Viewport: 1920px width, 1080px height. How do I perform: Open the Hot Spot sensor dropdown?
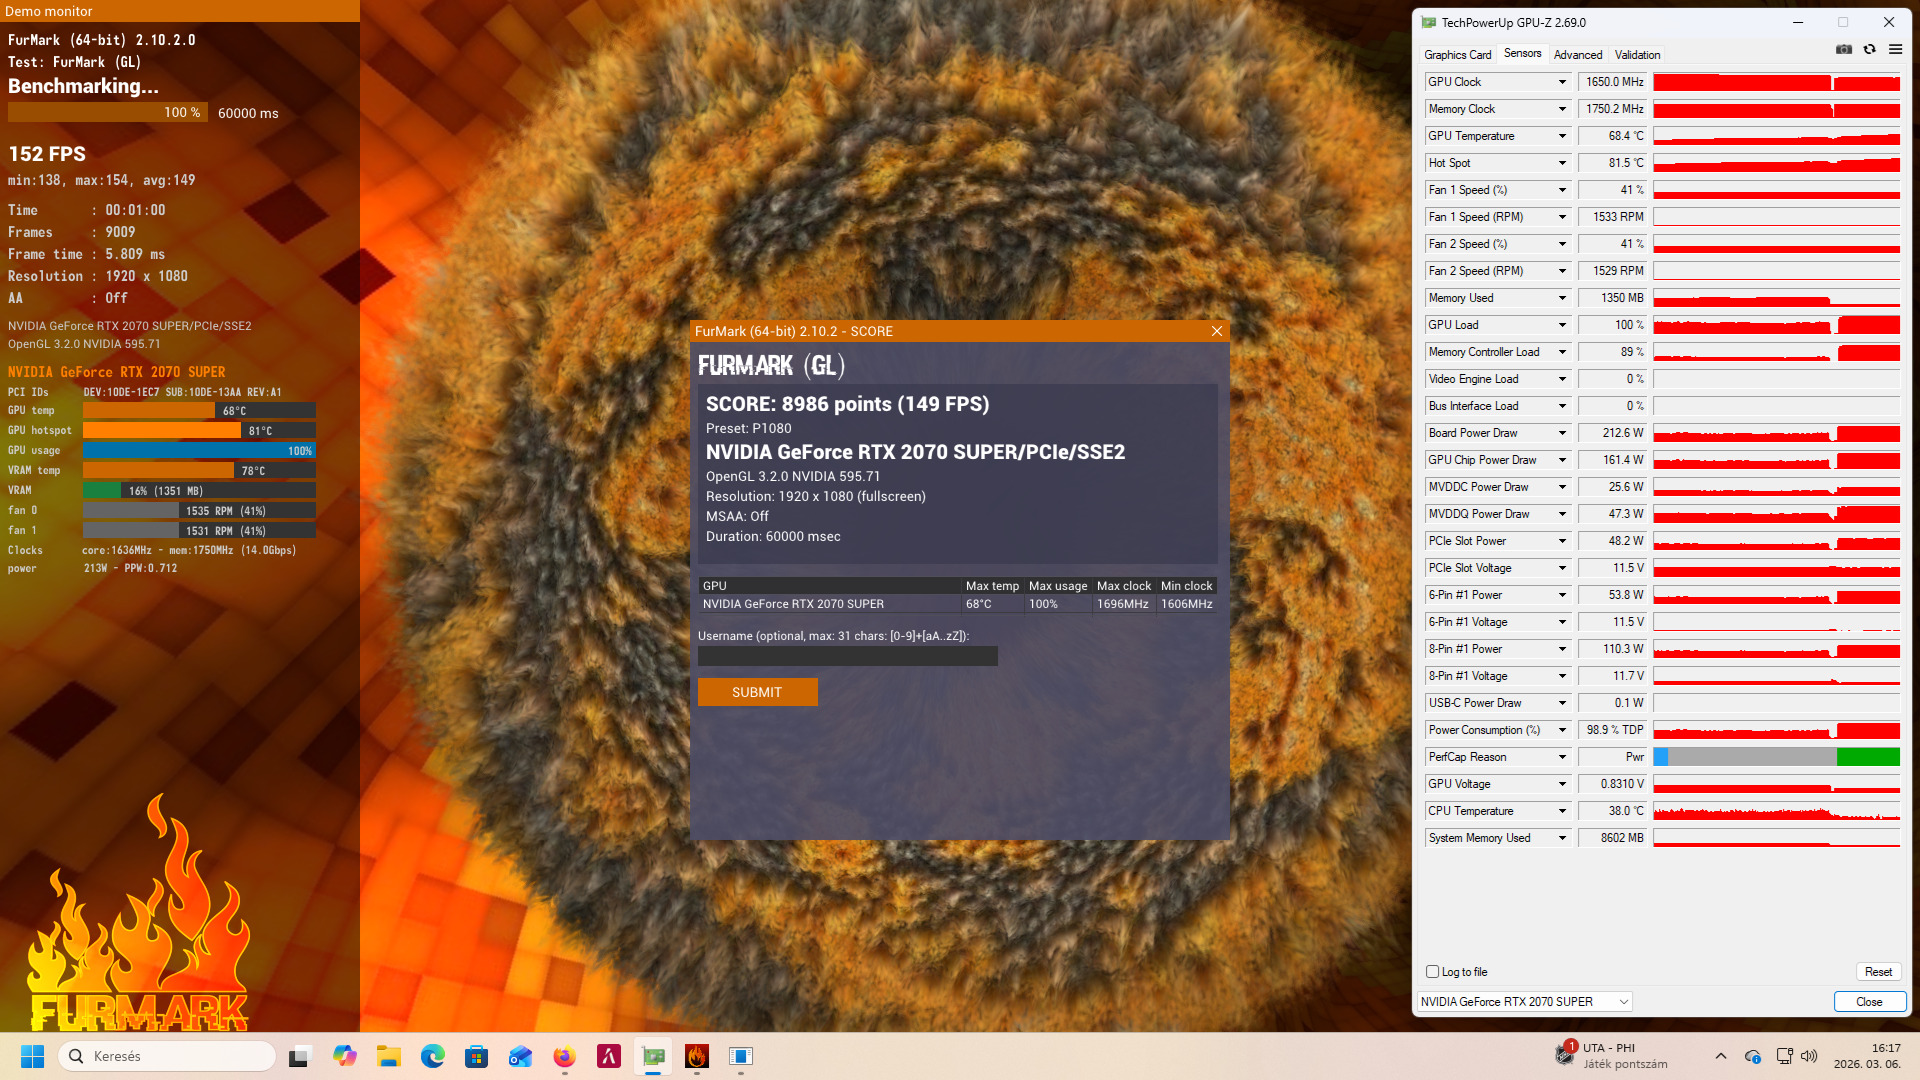pyautogui.click(x=1562, y=163)
